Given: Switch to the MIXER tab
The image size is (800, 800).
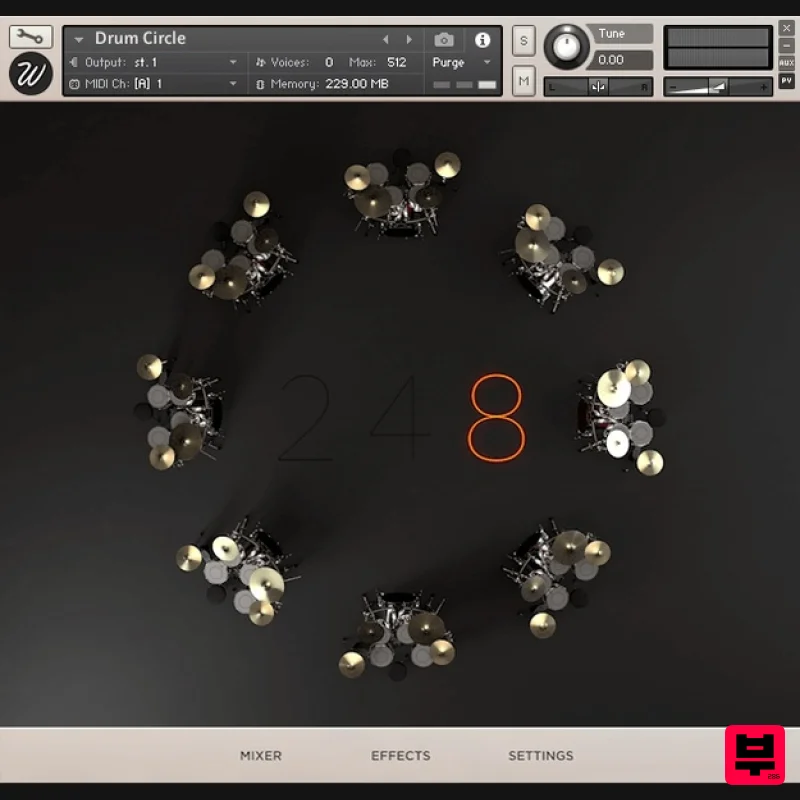Looking at the screenshot, I should [x=260, y=756].
